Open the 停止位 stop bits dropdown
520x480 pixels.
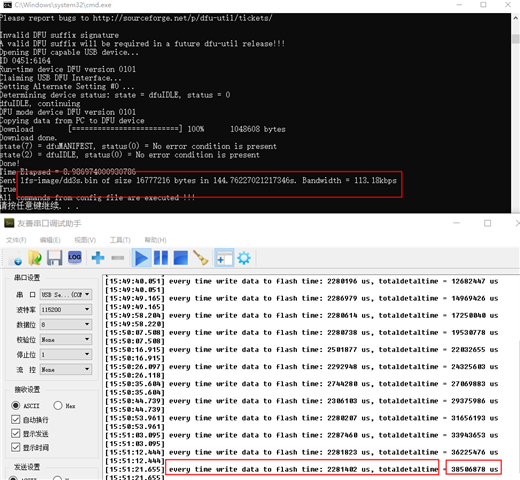(x=66, y=354)
